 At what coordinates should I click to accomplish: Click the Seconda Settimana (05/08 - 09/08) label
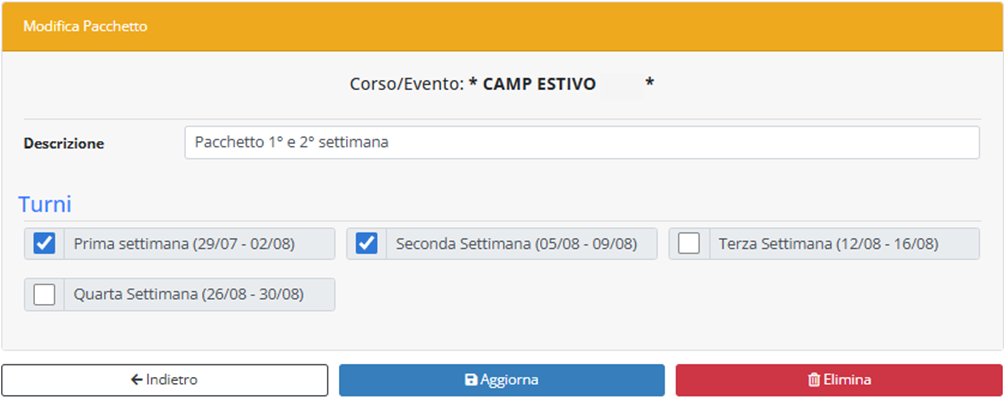(x=516, y=244)
